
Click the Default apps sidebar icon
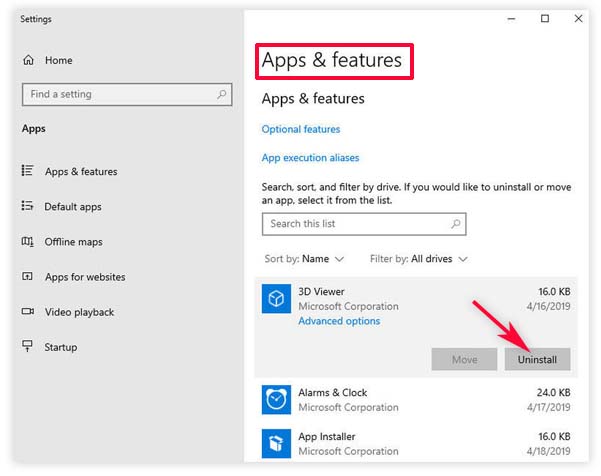(x=27, y=206)
